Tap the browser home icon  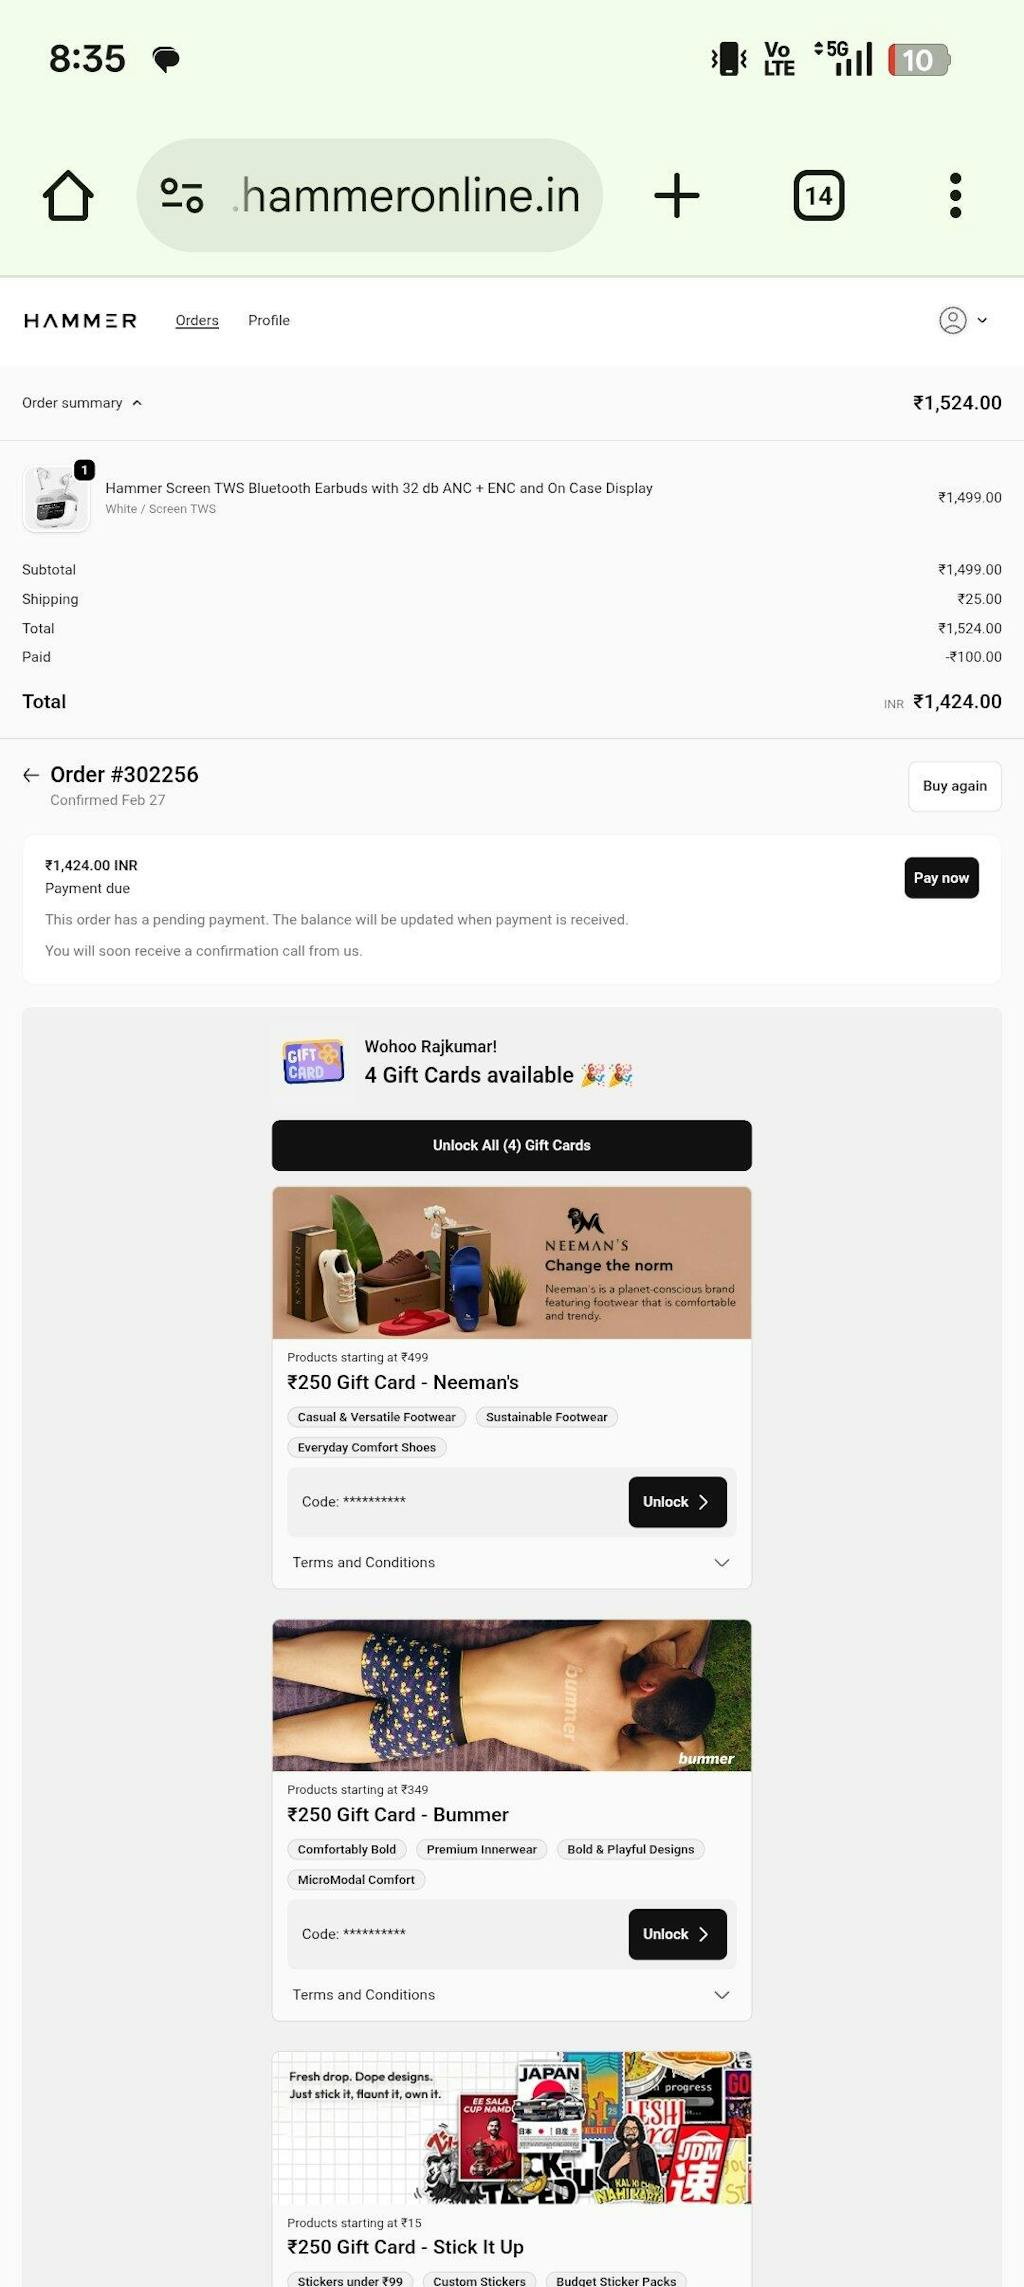coord(68,195)
